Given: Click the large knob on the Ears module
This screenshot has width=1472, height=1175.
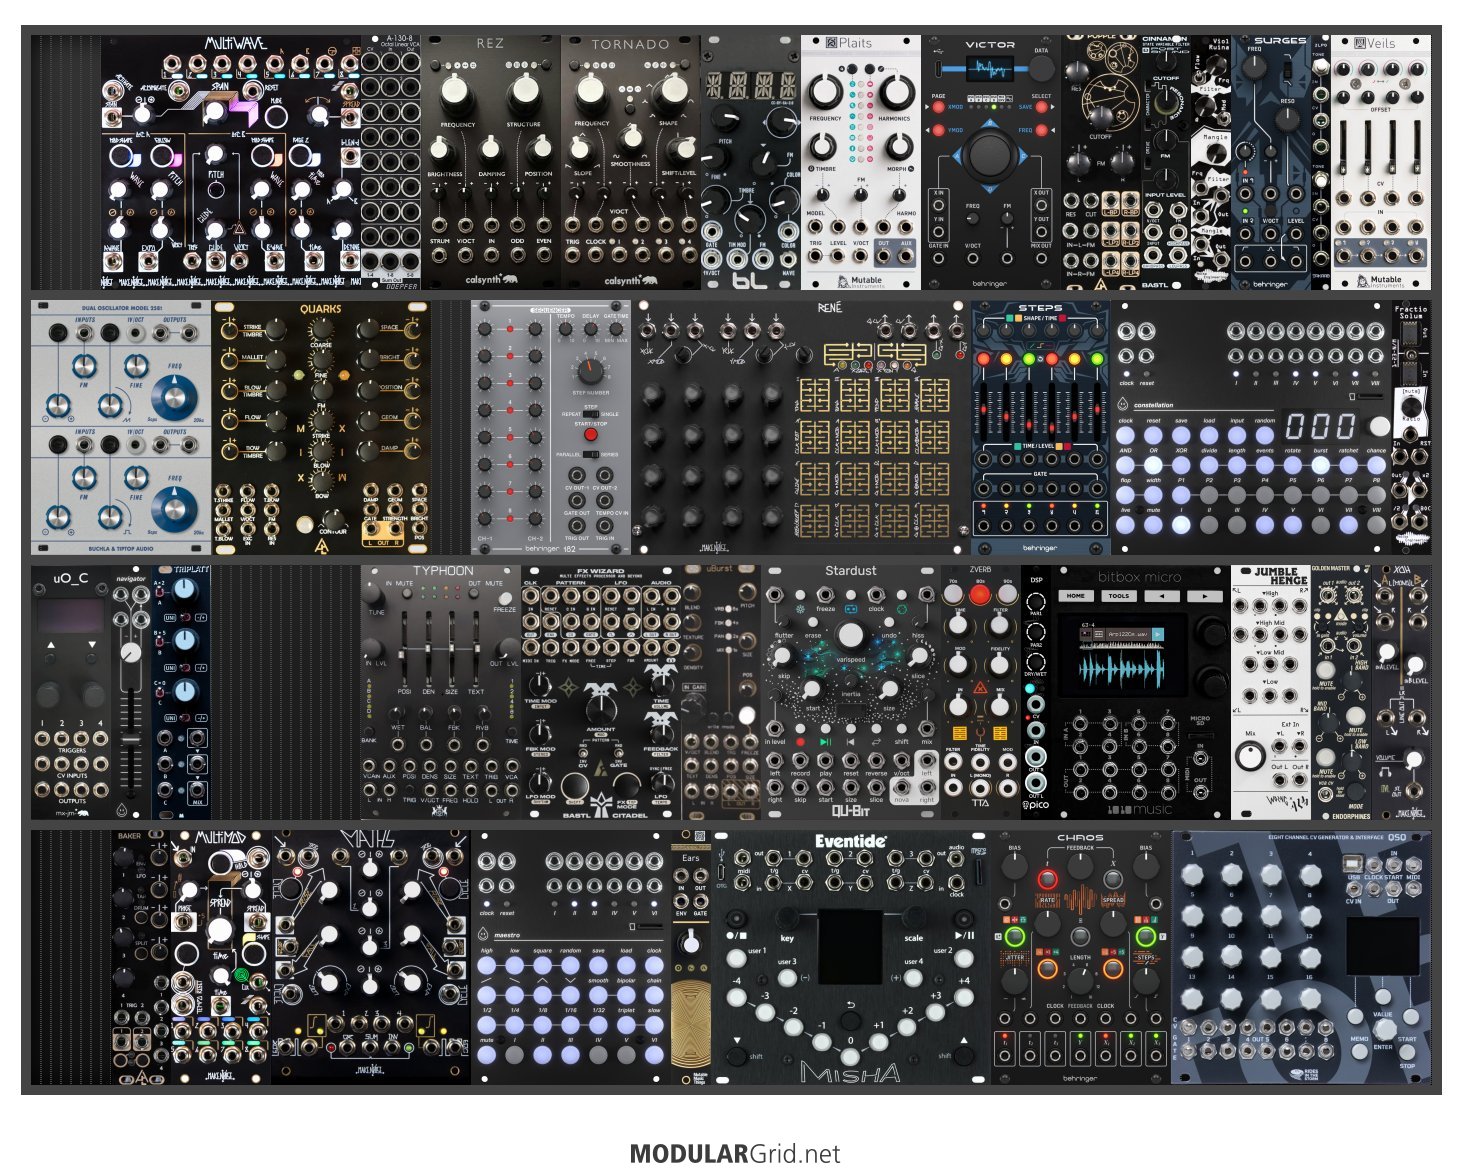Looking at the screenshot, I should point(690,945).
